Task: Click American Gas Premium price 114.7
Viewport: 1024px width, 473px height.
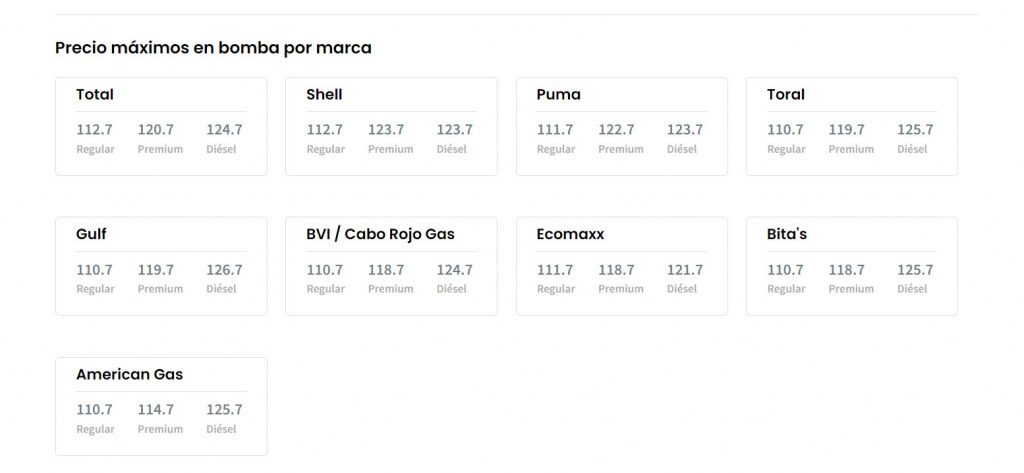Action: pos(156,409)
